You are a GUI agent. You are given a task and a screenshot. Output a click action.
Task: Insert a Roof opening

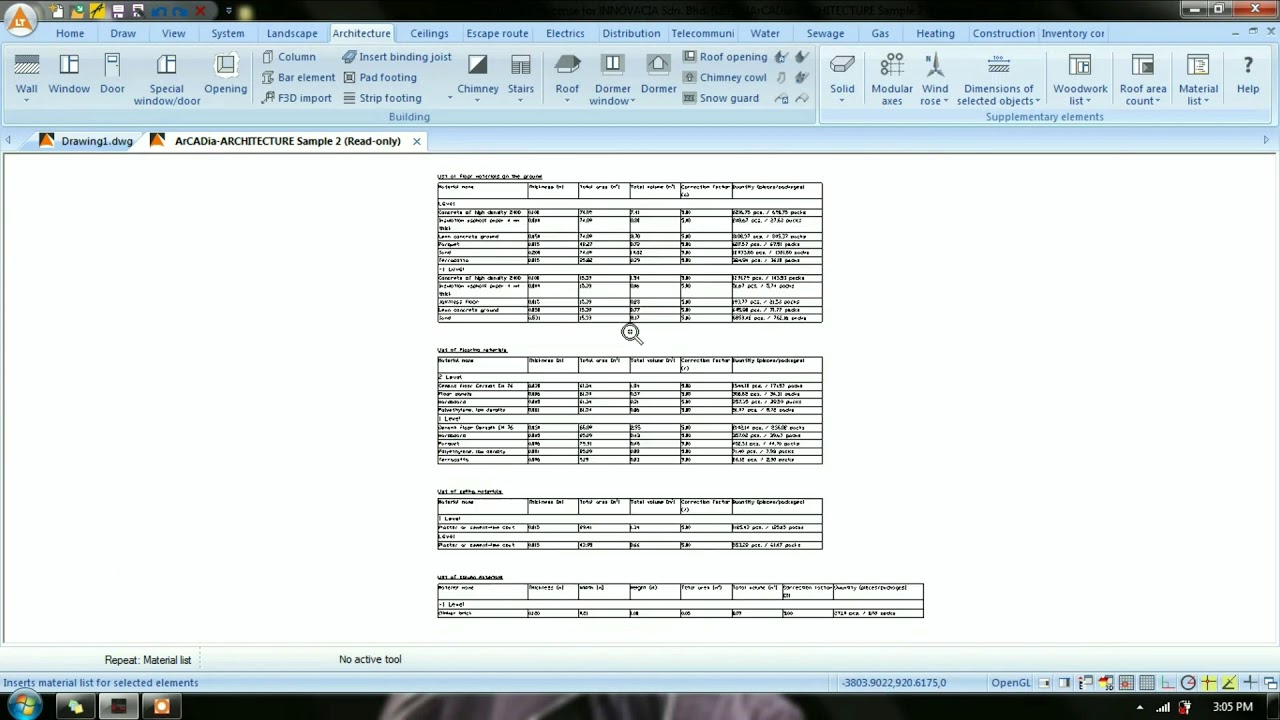coord(725,57)
